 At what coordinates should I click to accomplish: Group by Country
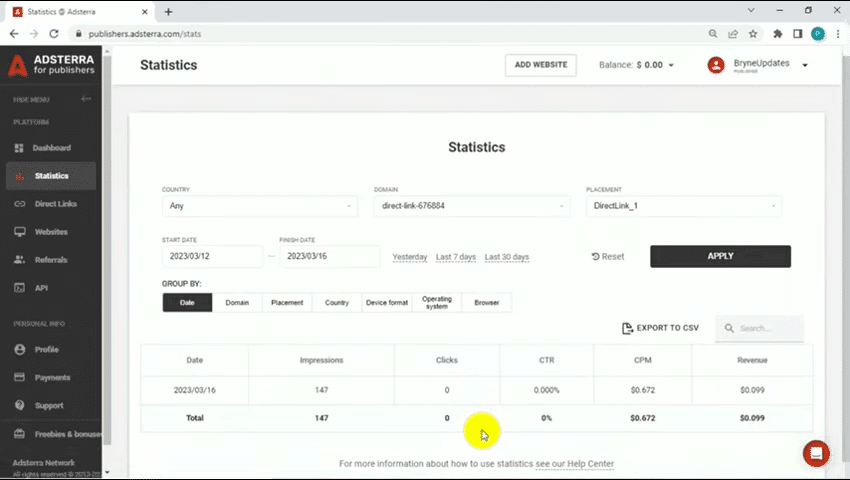337,303
